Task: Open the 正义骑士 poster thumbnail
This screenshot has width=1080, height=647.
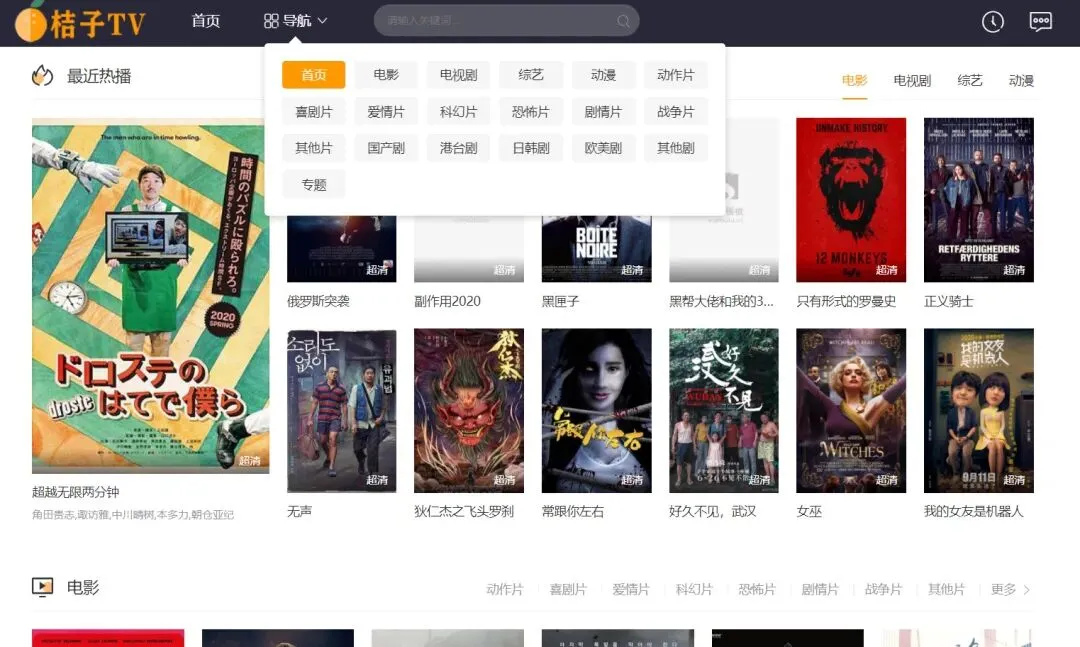Action: pyautogui.click(x=979, y=200)
